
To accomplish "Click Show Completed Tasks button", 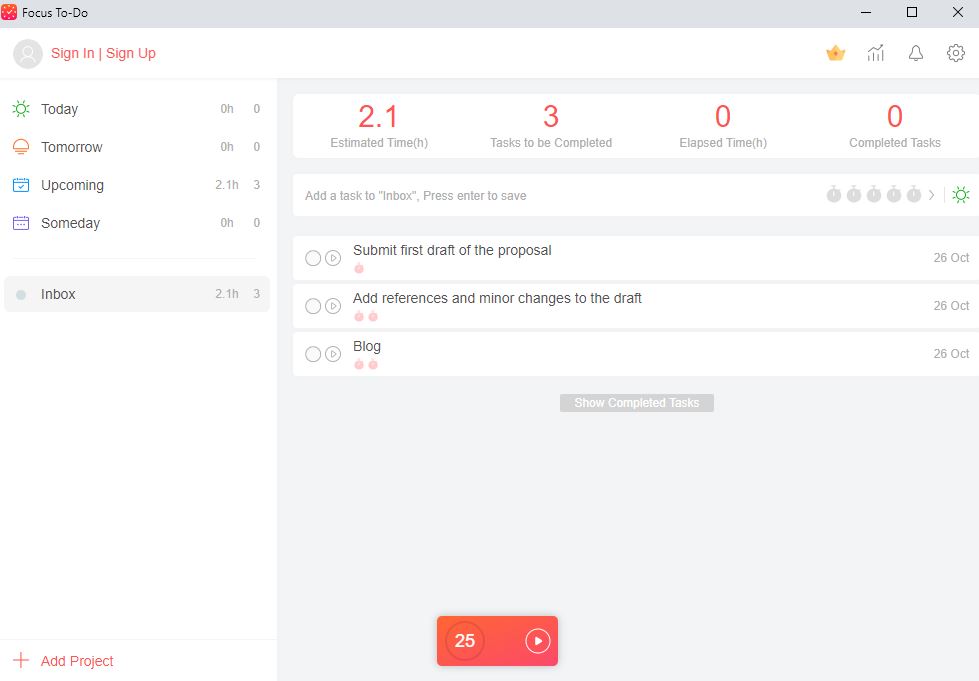I will 637,403.
